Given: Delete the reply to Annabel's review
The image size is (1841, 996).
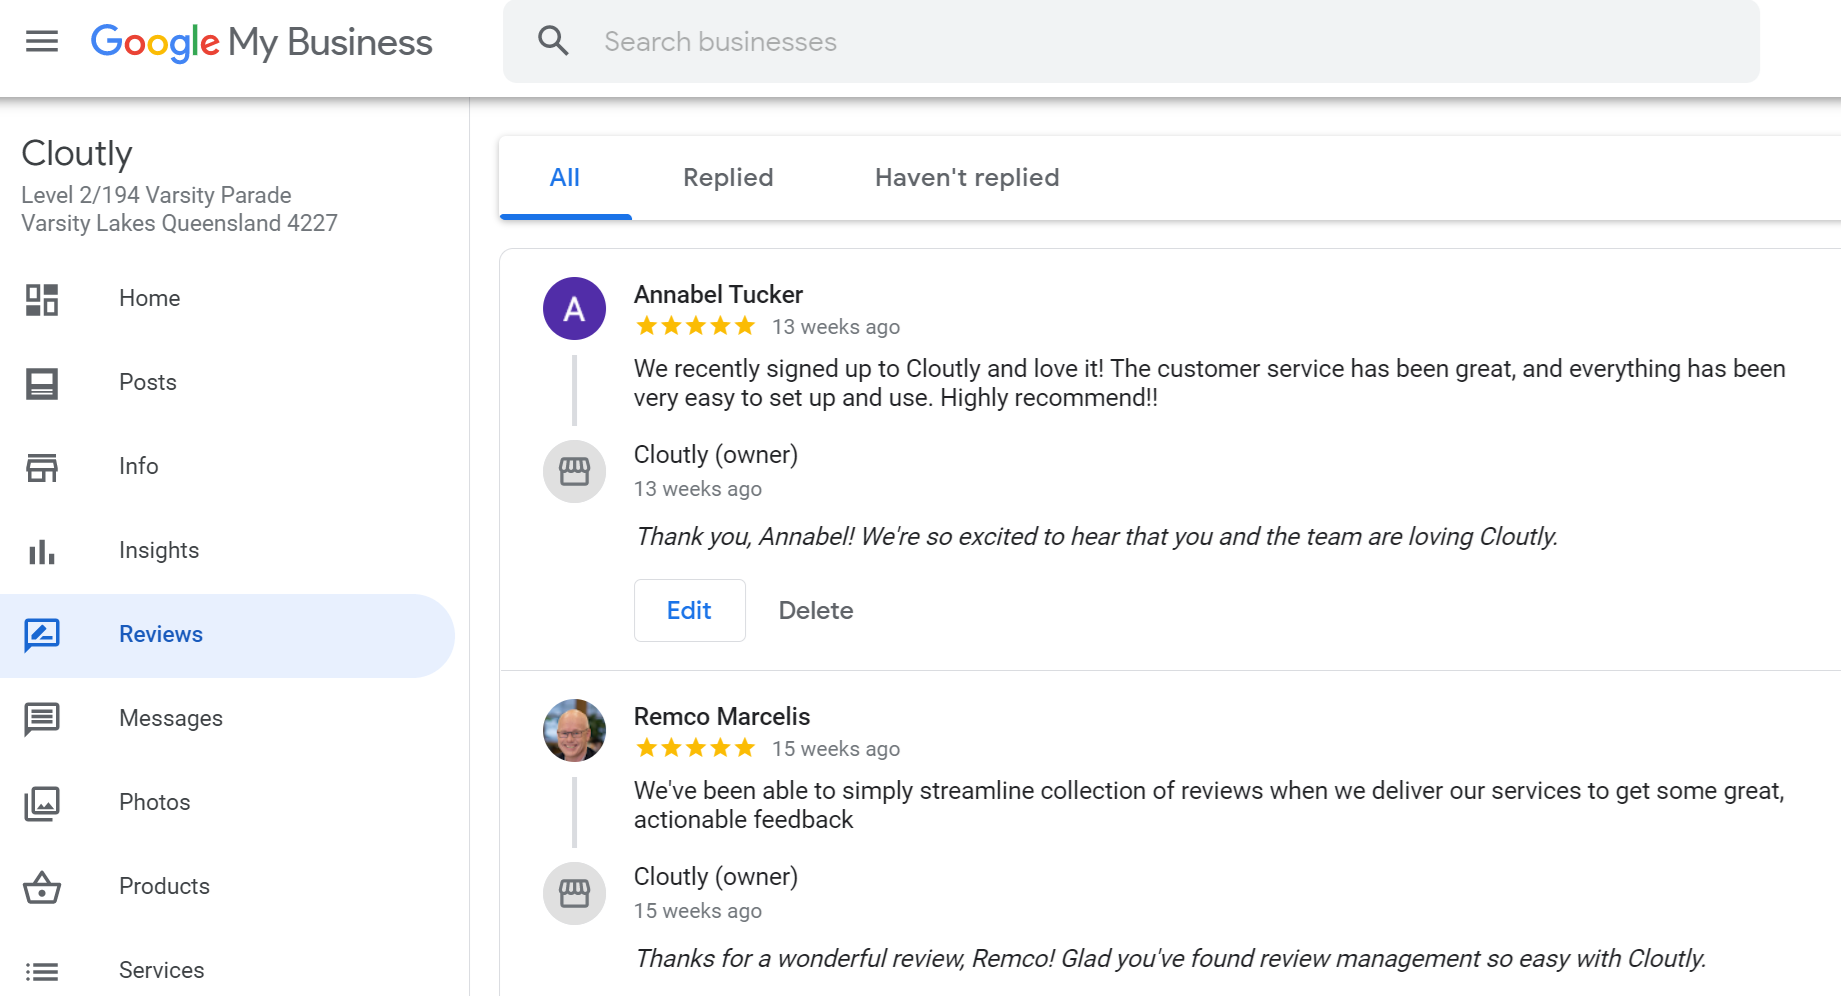Looking at the screenshot, I should click(816, 610).
